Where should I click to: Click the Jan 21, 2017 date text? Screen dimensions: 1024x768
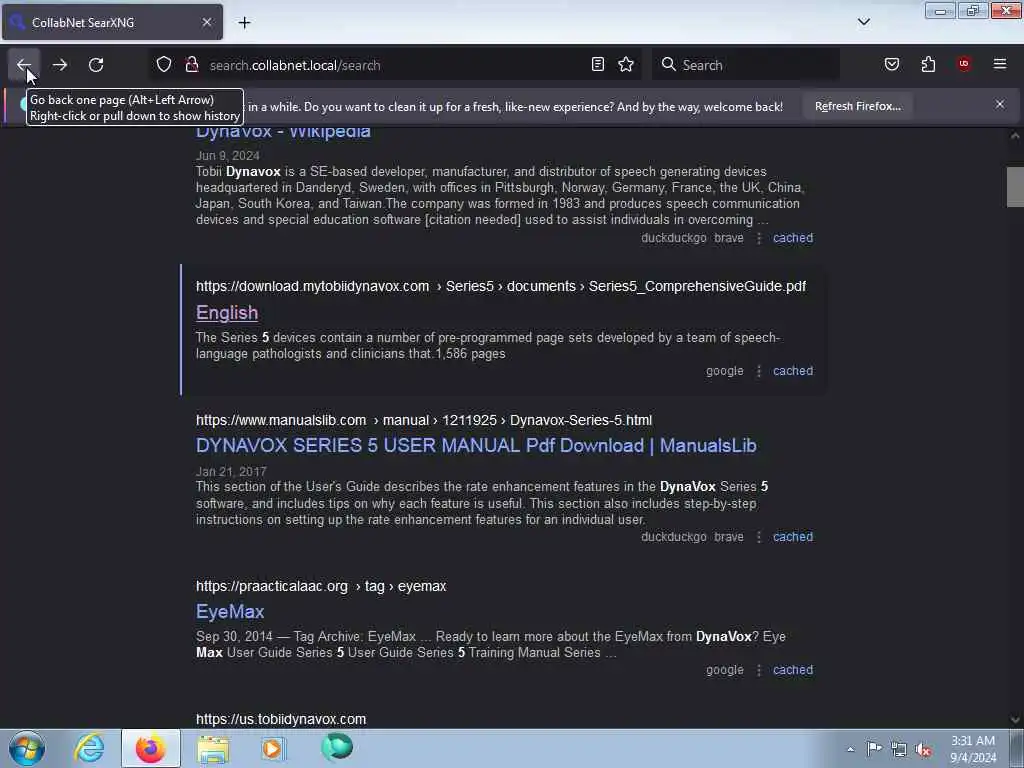pos(231,472)
